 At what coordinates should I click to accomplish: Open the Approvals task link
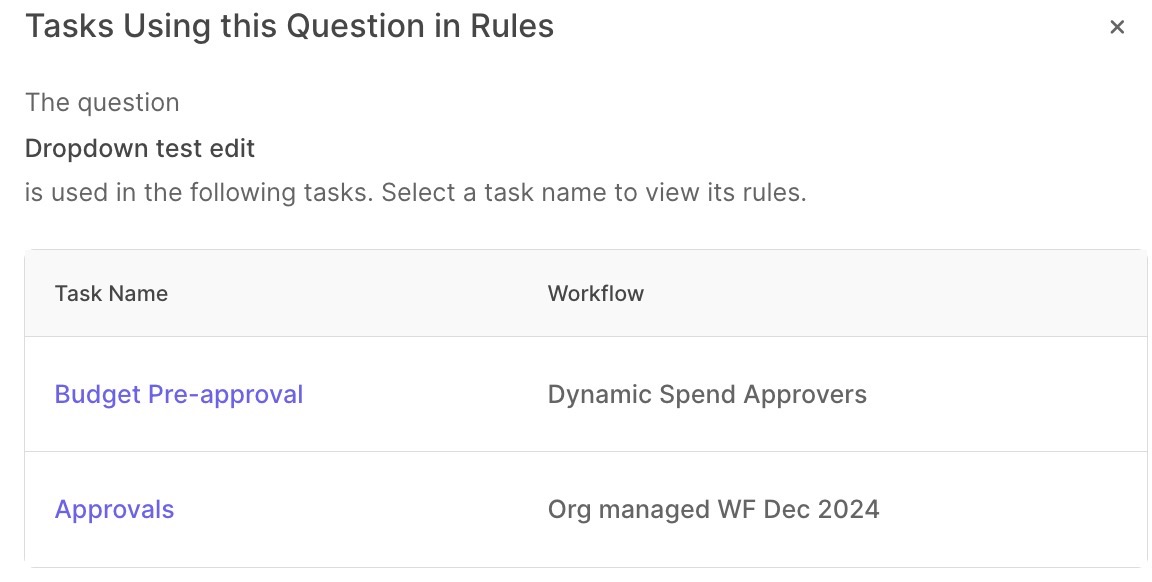(114, 509)
